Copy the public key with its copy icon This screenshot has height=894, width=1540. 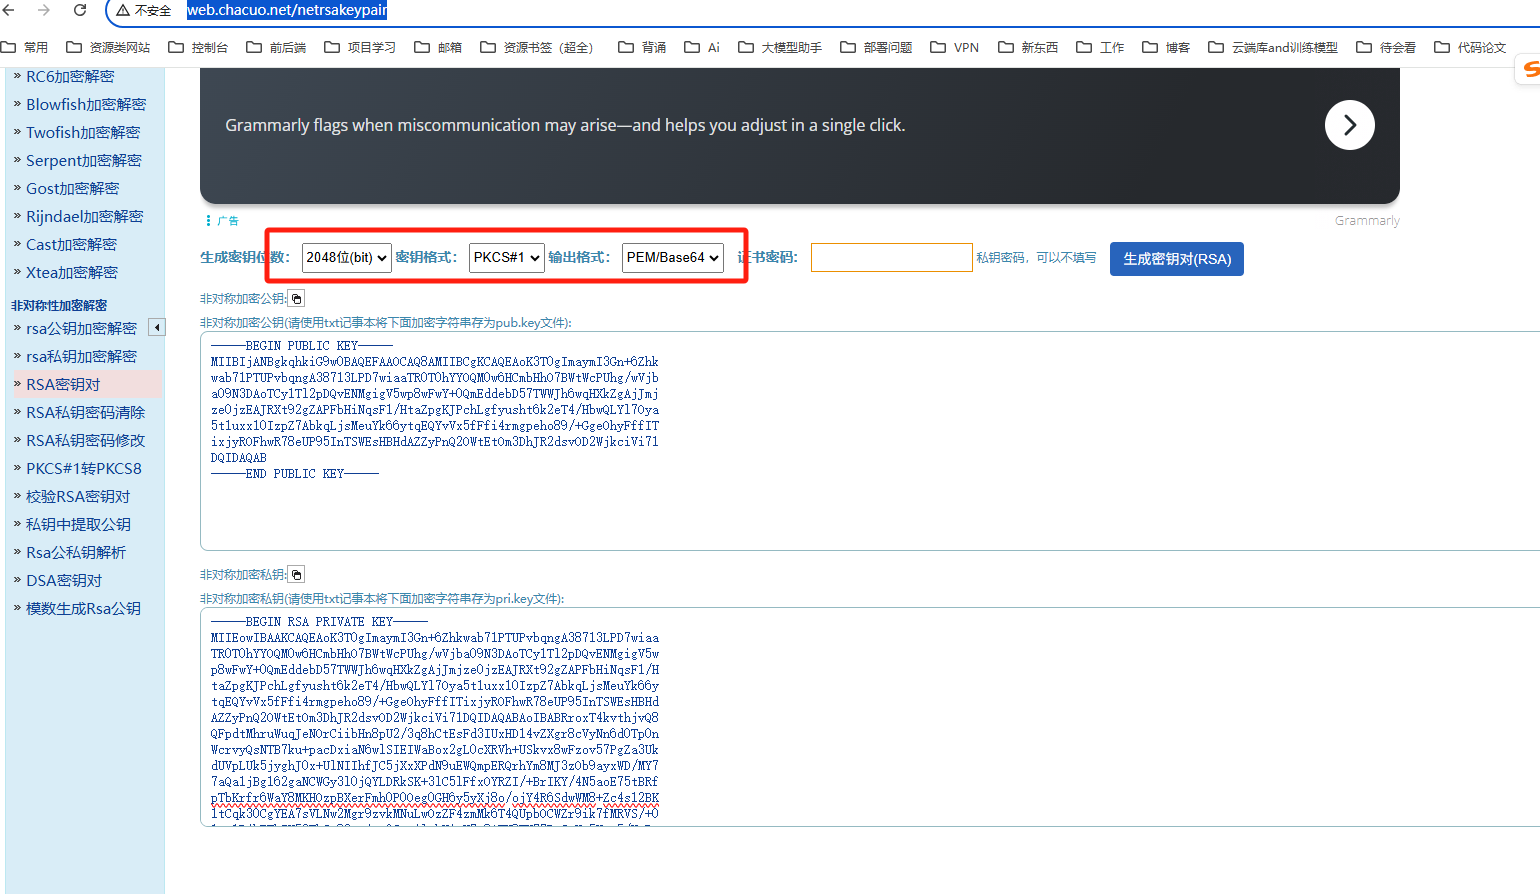coord(296,298)
